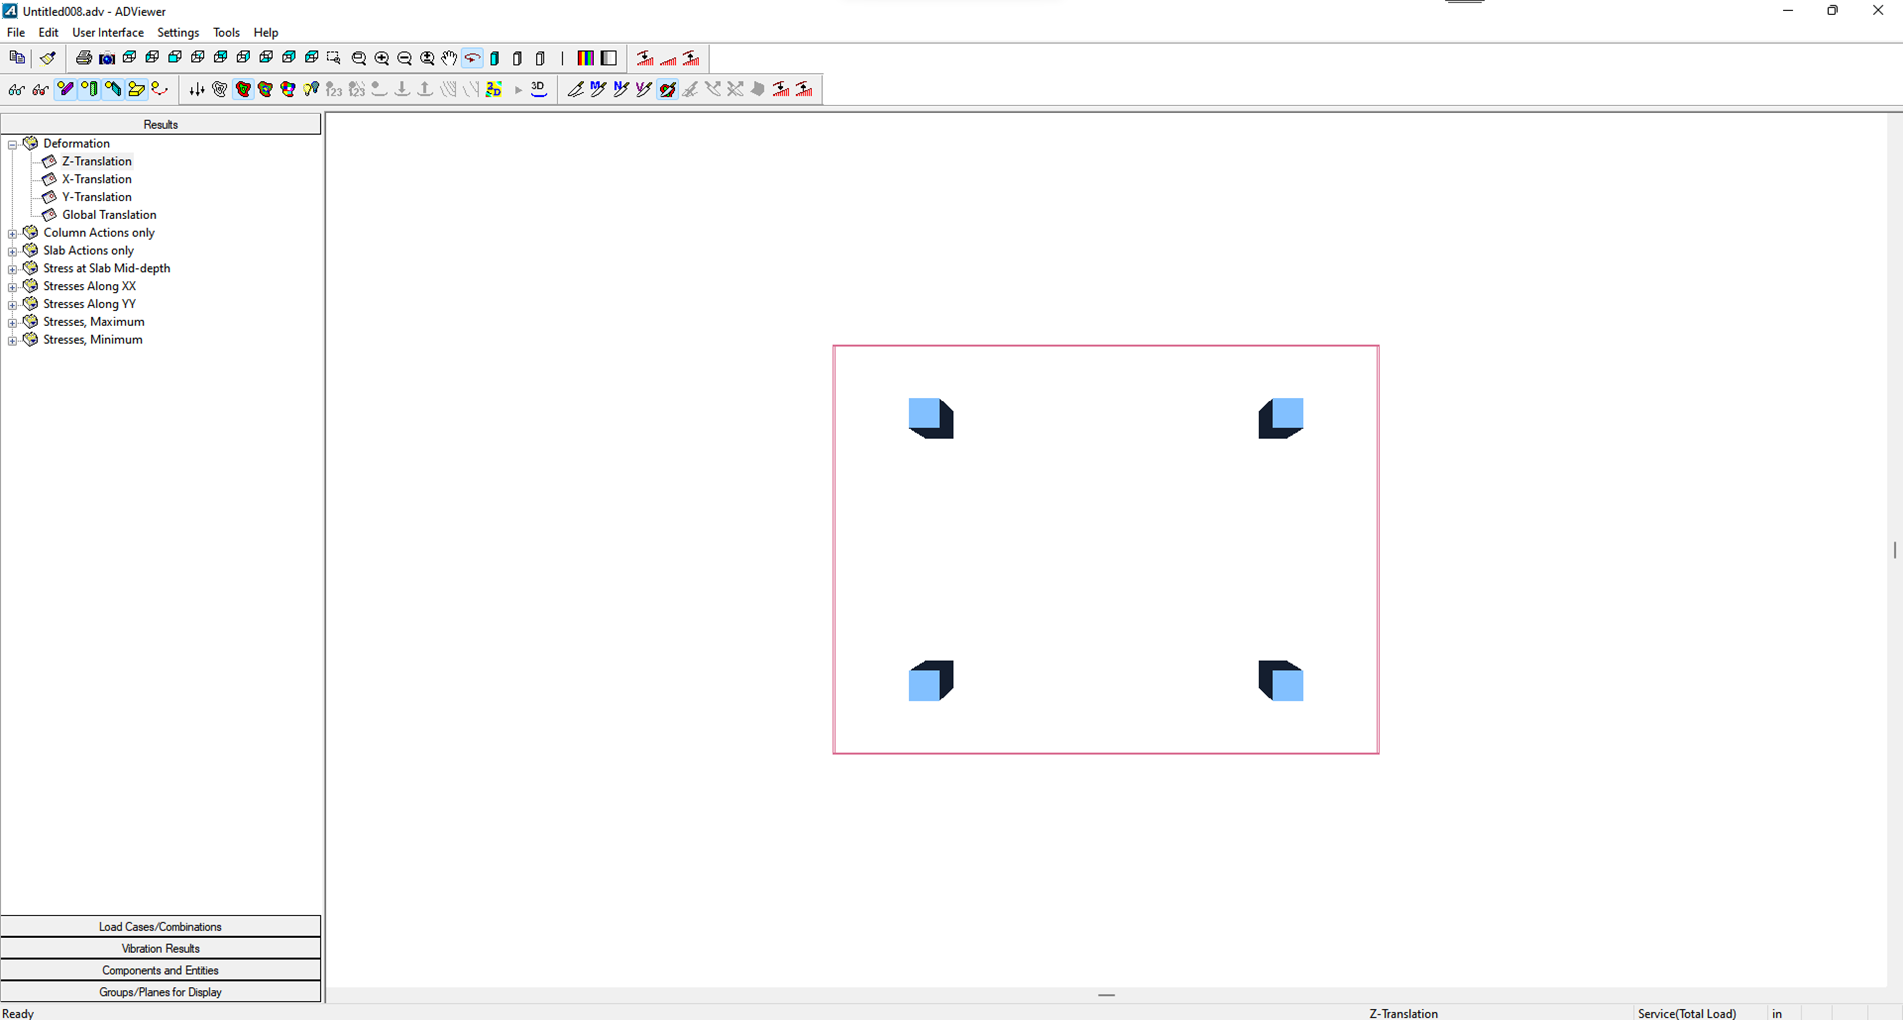Viewport: 1903px width, 1020px height.
Task: Click the moment cut 'M' knife icon
Action: click(598, 89)
